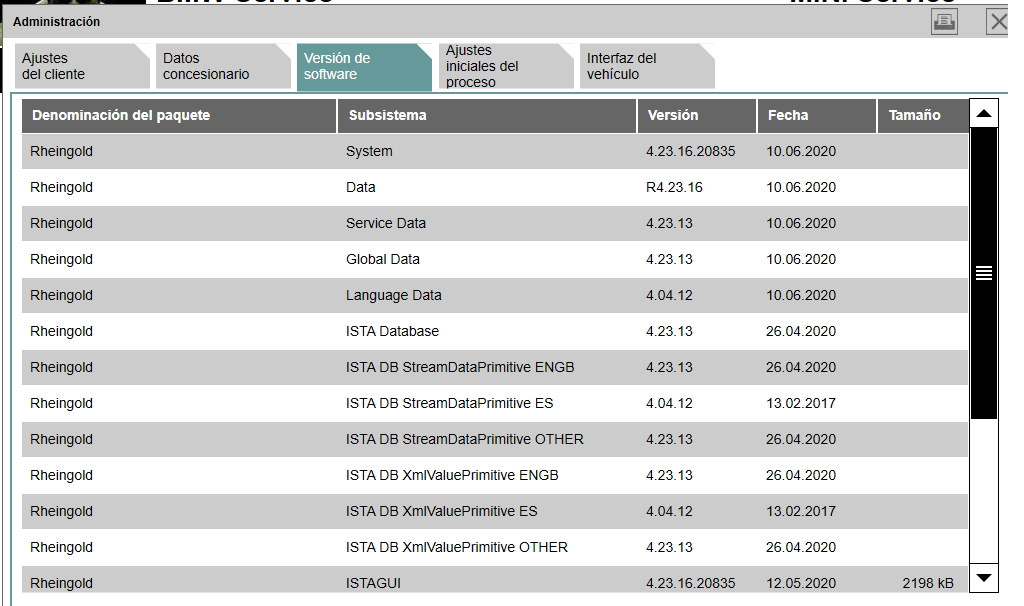The image size is (1024, 606).
Task: Click Denominación del paquete column header
Action: 179,116
